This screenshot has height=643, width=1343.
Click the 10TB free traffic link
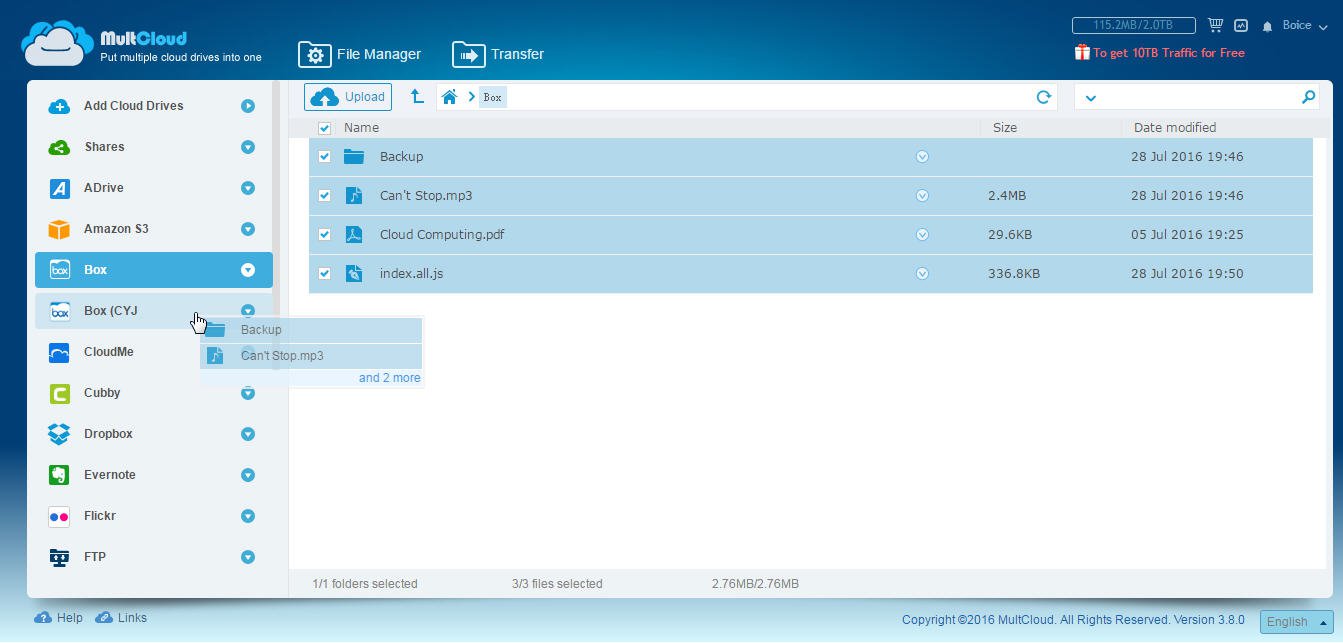coord(1167,53)
